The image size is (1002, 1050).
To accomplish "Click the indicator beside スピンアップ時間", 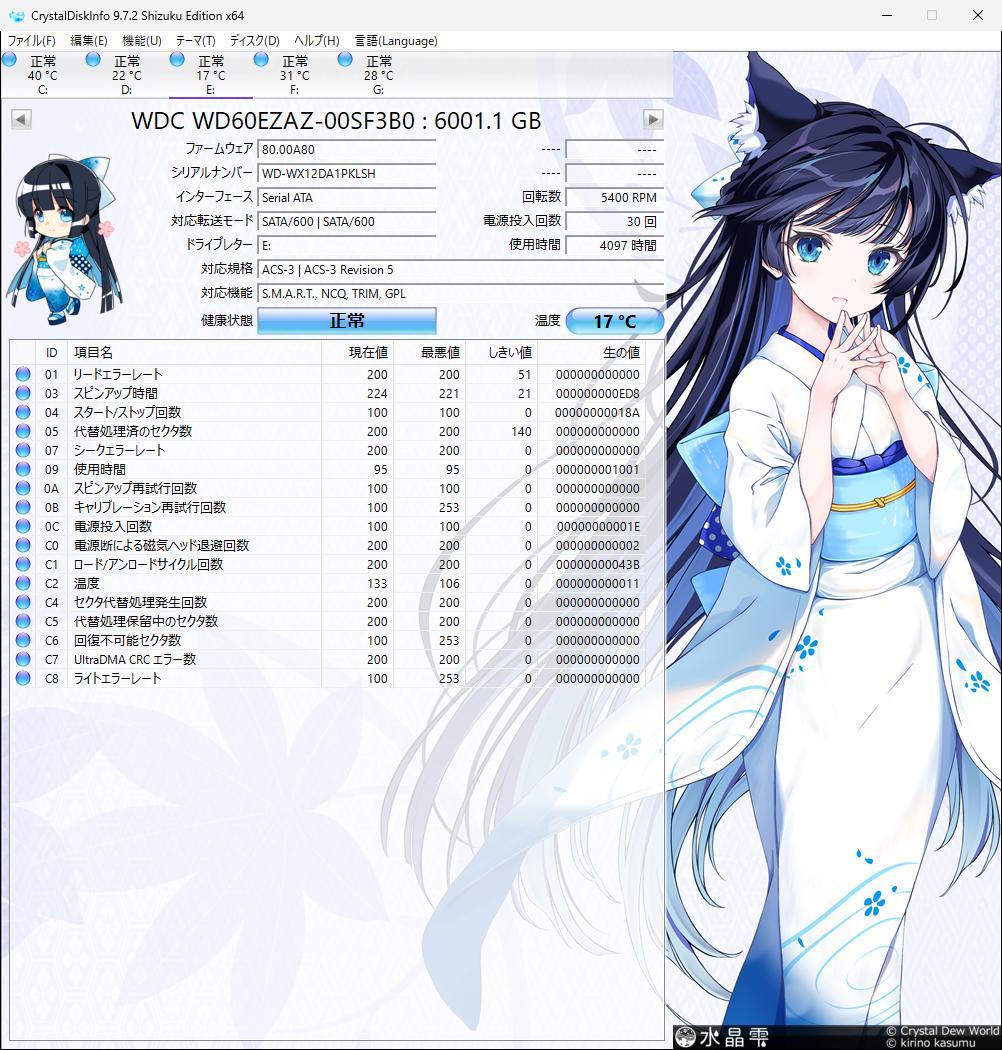I will 22,393.
